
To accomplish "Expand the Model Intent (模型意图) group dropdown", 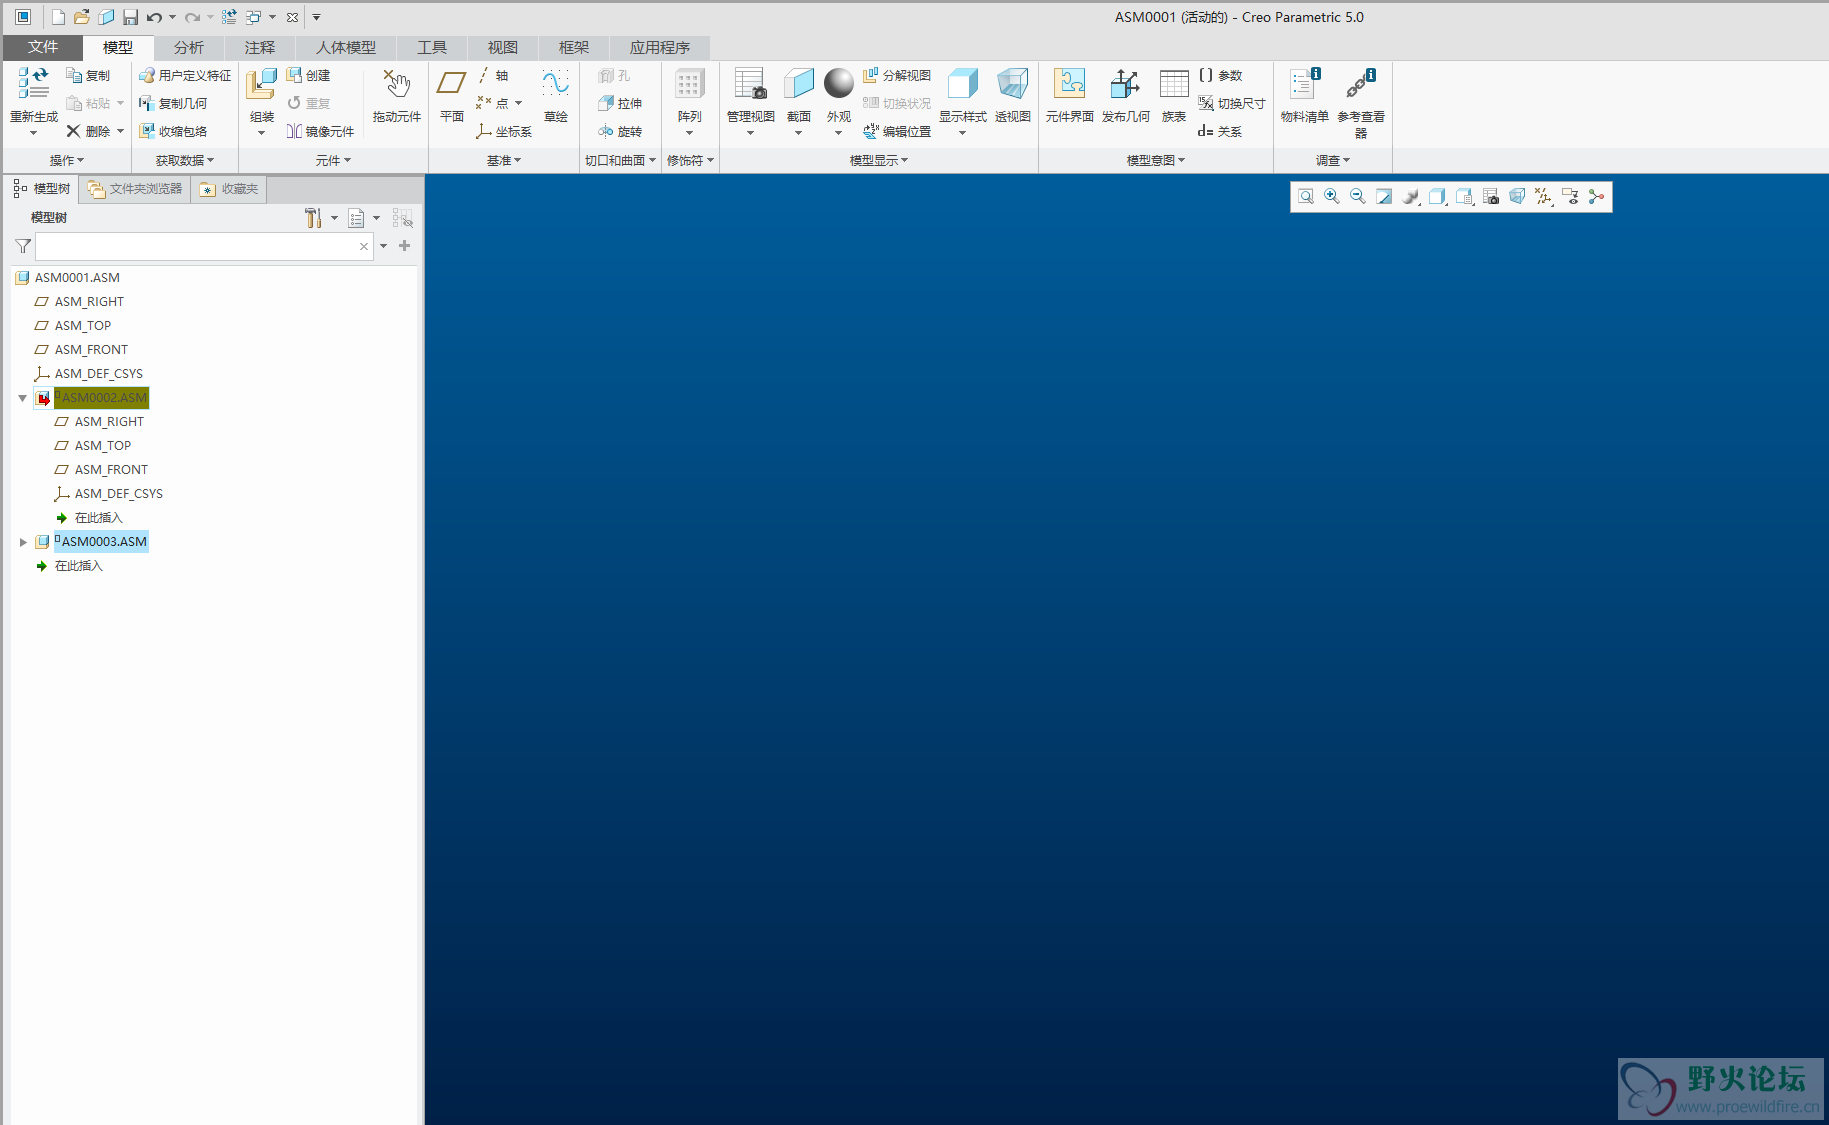I will tap(1156, 160).
